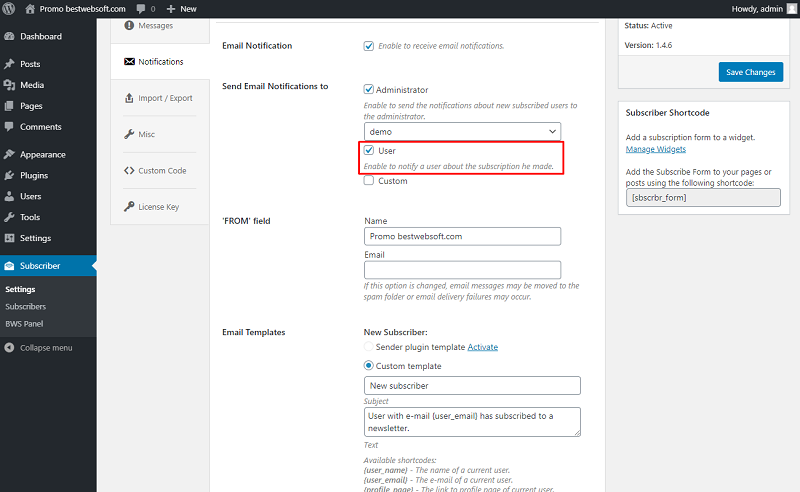Uncheck the User notification checkbox
Viewport: 800px width, 492px height.
pos(368,150)
